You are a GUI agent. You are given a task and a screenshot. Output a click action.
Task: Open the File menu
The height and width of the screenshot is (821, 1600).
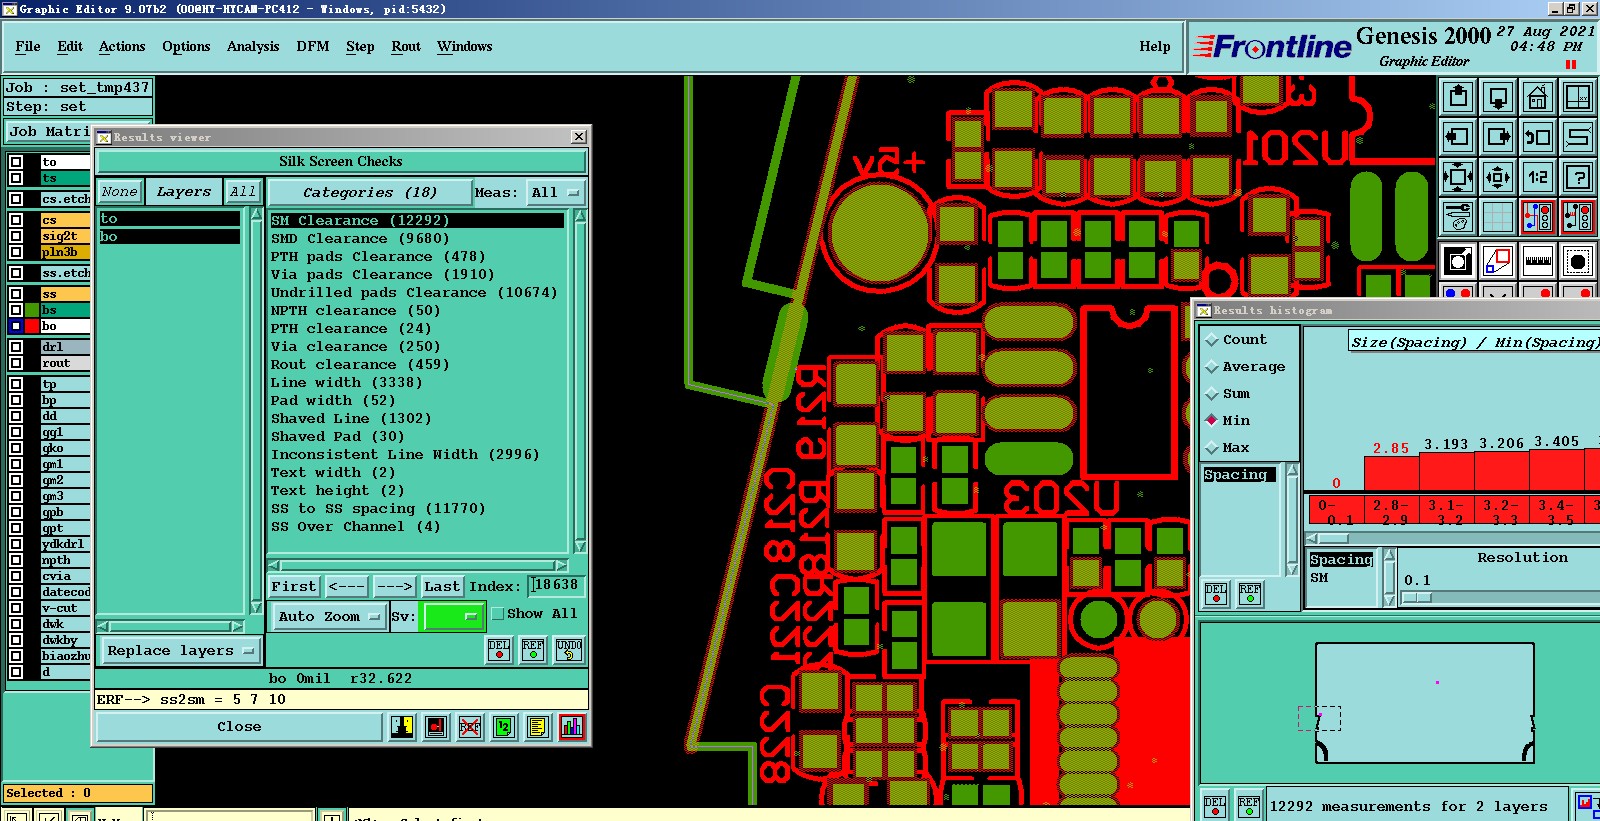point(28,46)
